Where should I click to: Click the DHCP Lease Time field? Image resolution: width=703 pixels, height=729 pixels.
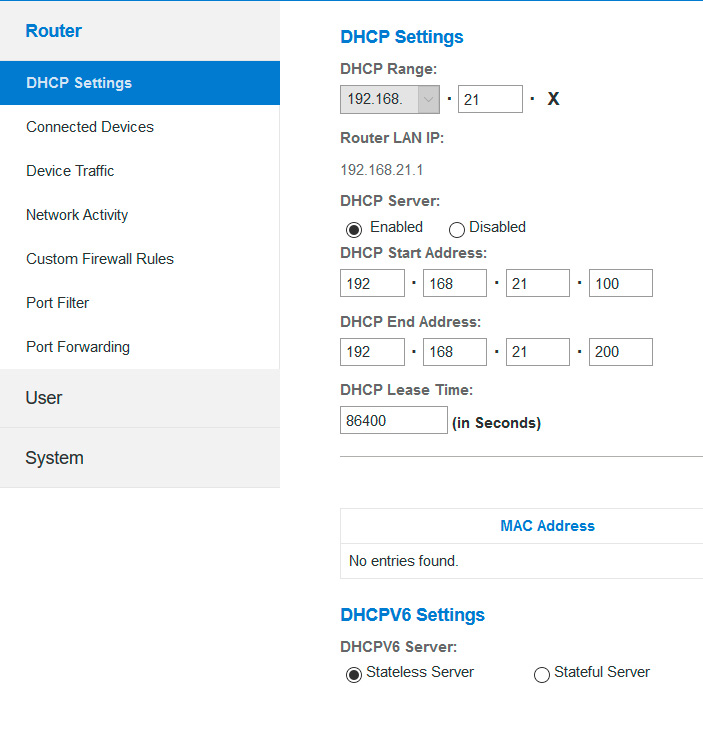point(393,421)
